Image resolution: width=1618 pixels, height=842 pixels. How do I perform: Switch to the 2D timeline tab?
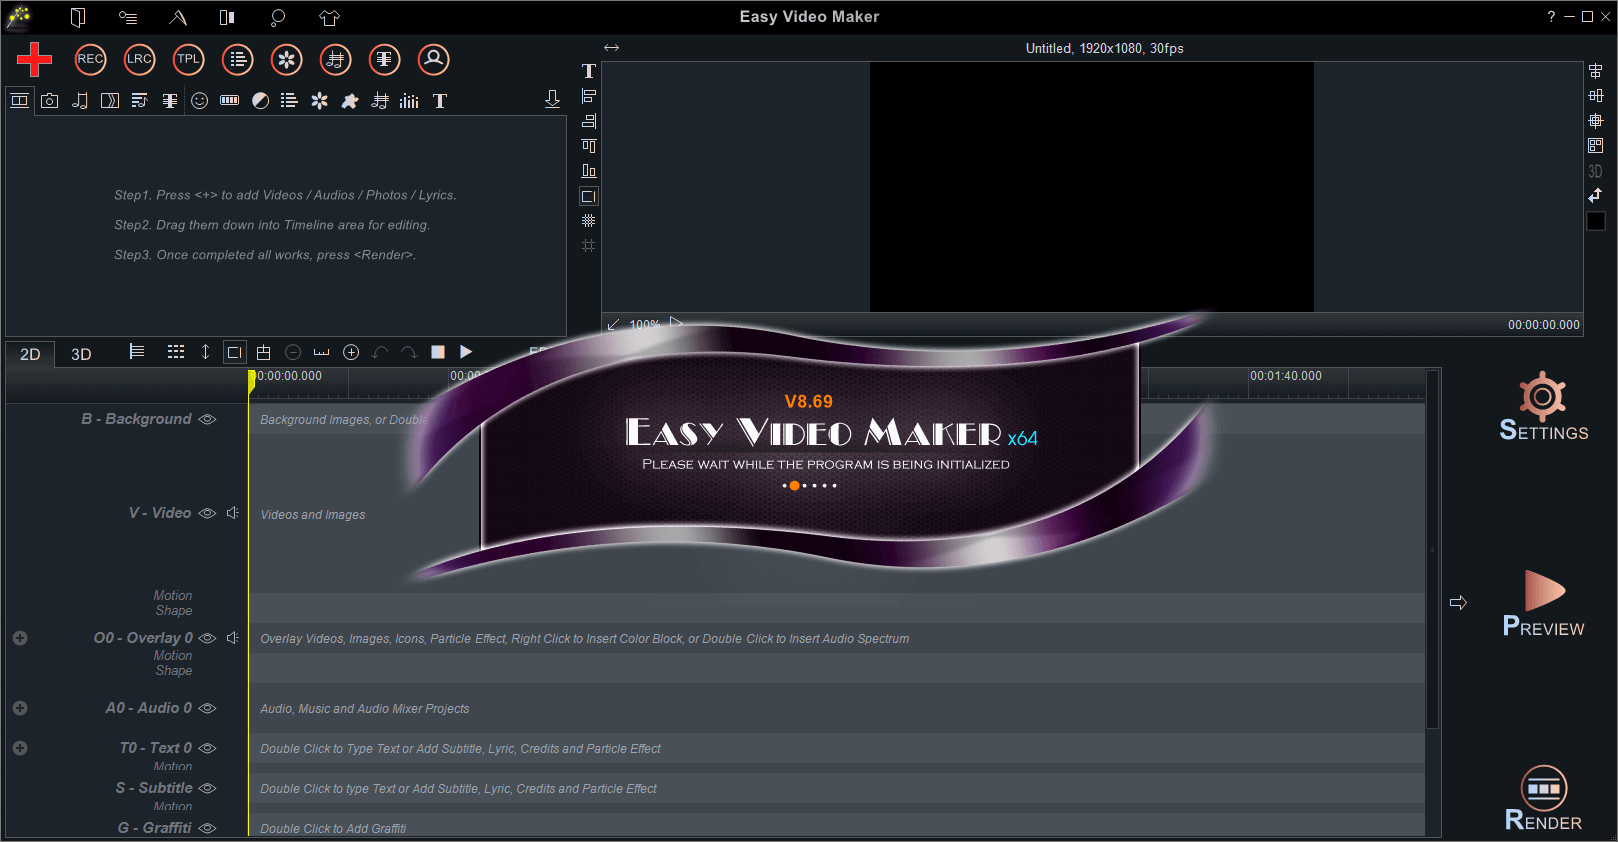click(x=30, y=354)
